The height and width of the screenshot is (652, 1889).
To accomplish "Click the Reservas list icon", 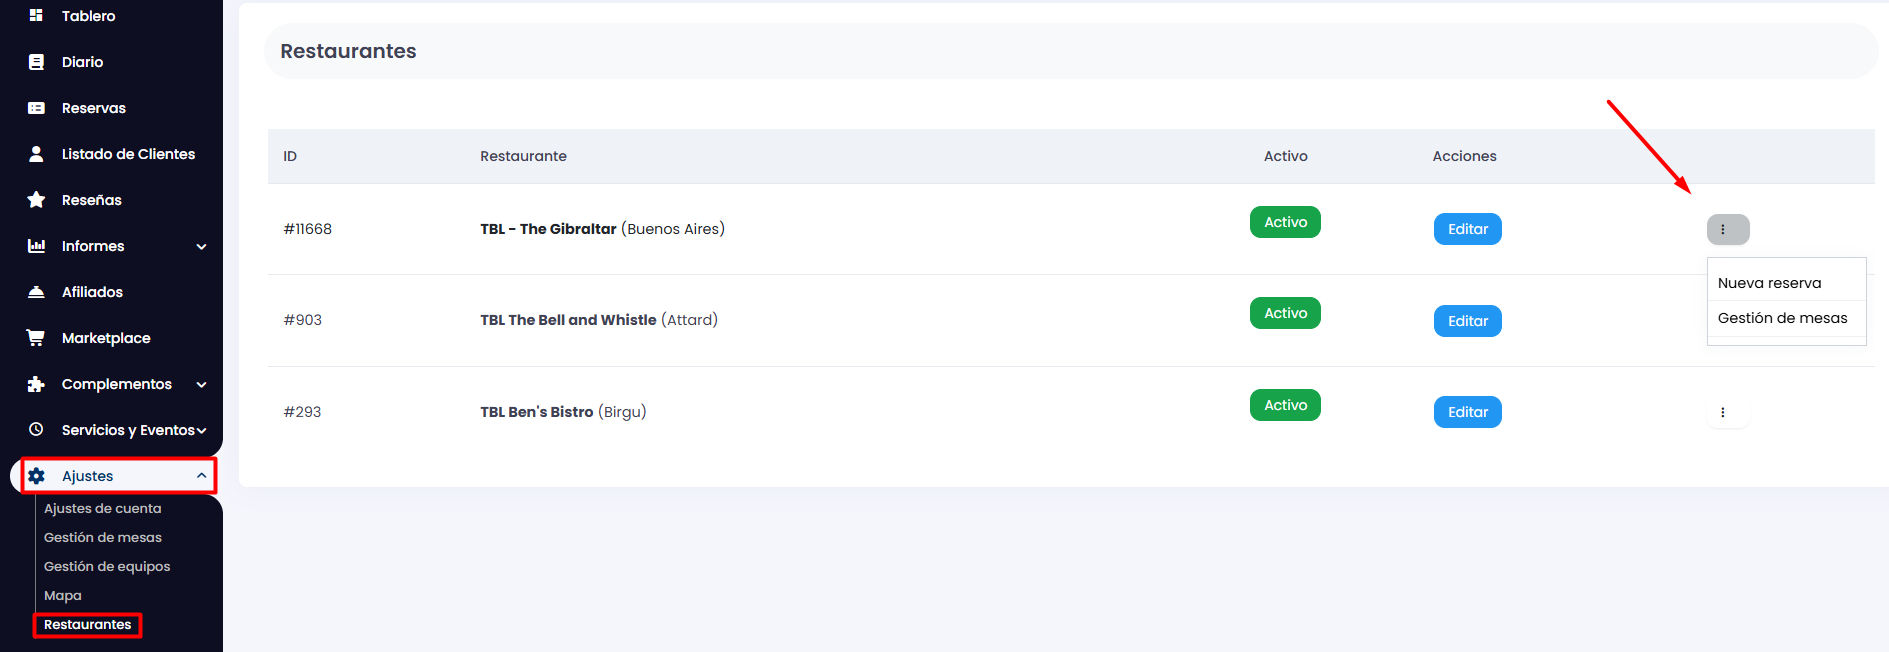I will pos(36,108).
